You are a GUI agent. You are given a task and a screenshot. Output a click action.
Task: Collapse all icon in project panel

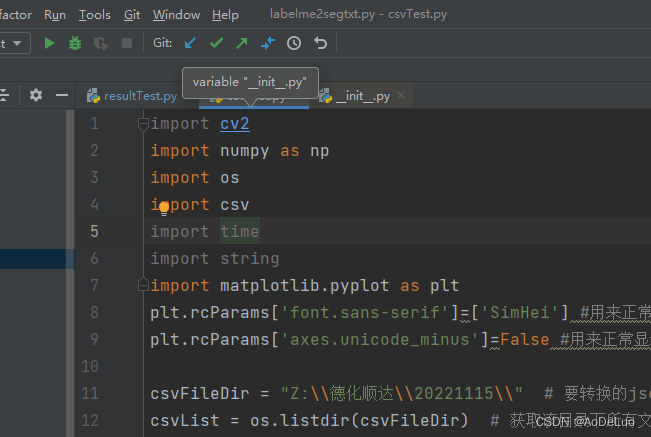pyautogui.click(x=4, y=95)
